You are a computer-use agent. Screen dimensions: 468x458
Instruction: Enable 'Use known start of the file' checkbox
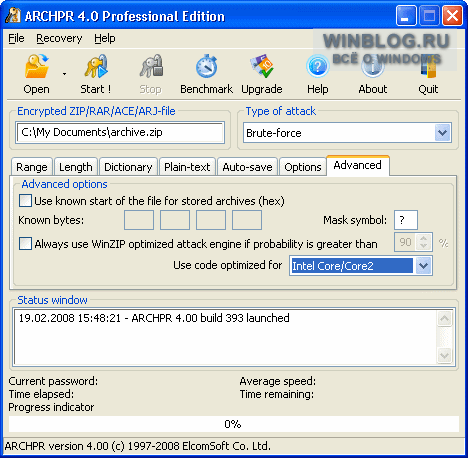pyautogui.click(x=25, y=201)
